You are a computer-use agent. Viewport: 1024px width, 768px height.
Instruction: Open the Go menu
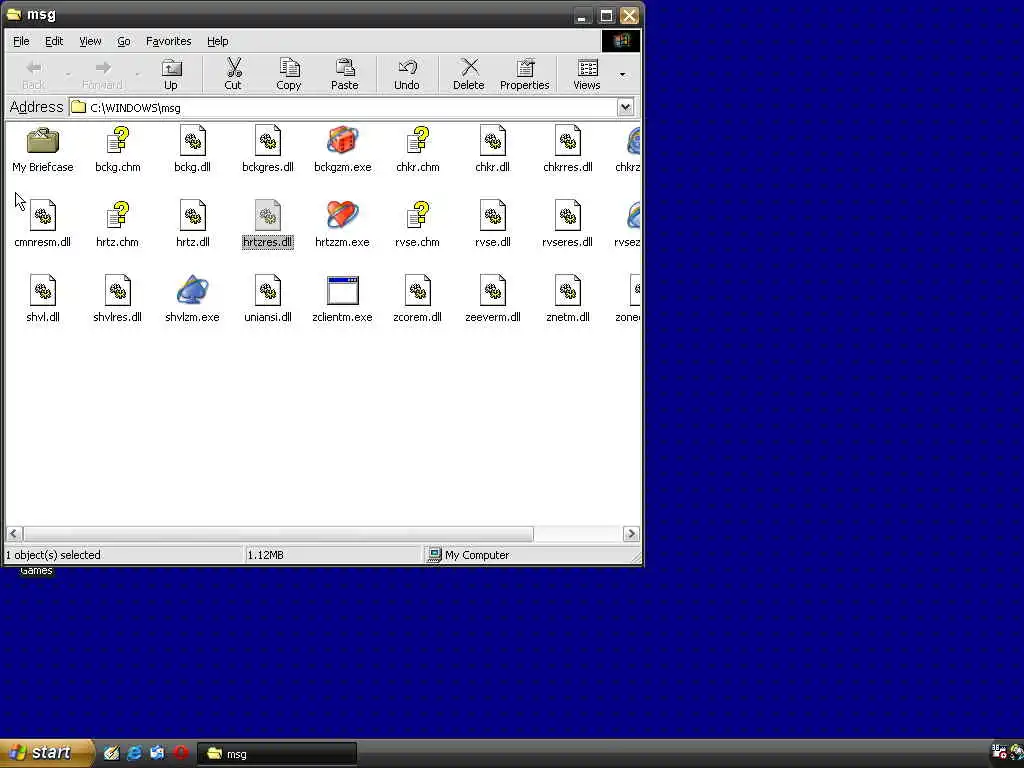123,41
